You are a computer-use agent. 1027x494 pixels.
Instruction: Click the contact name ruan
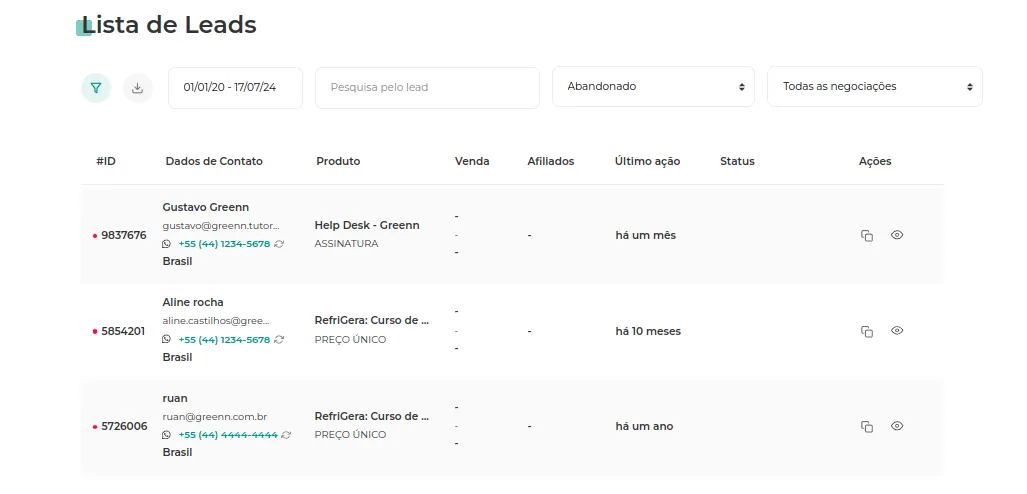coord(175,398)
